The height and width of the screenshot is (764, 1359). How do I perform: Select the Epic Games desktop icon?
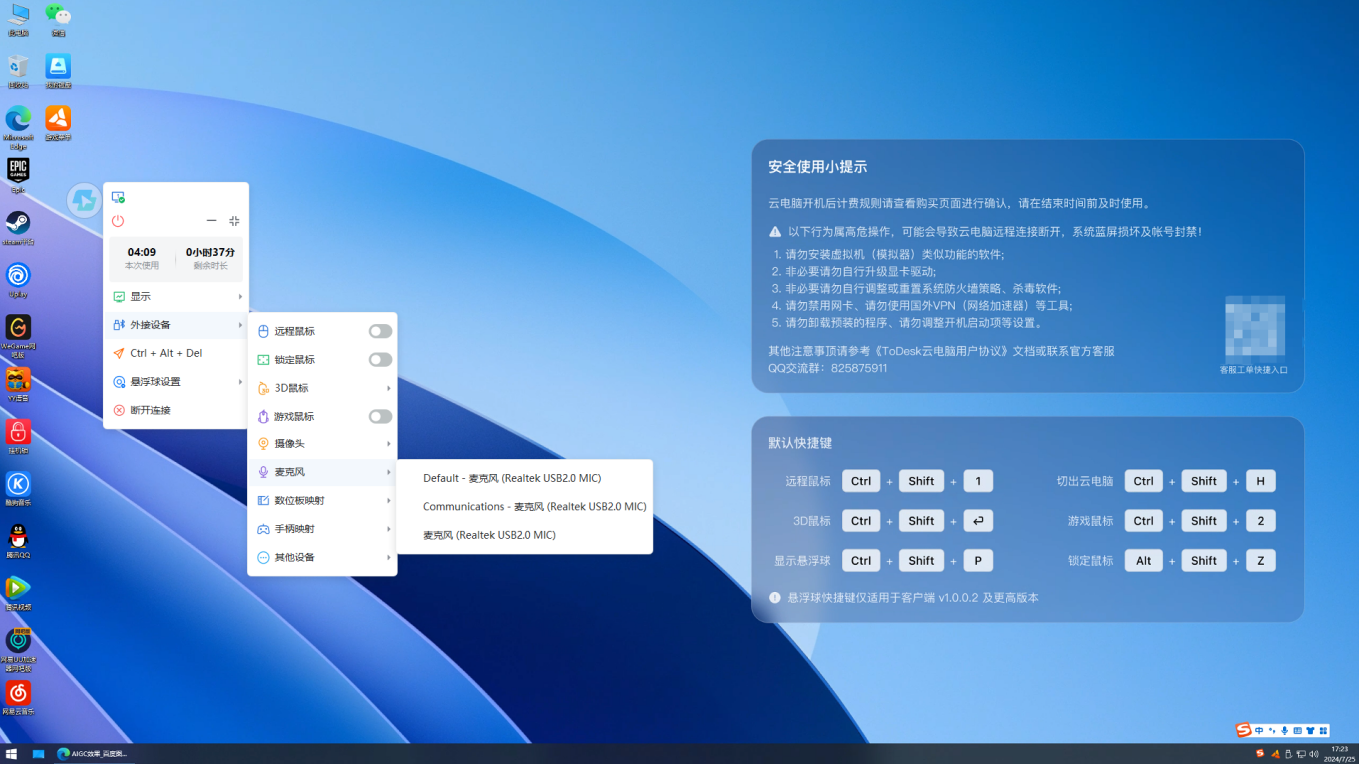[18, 175]
